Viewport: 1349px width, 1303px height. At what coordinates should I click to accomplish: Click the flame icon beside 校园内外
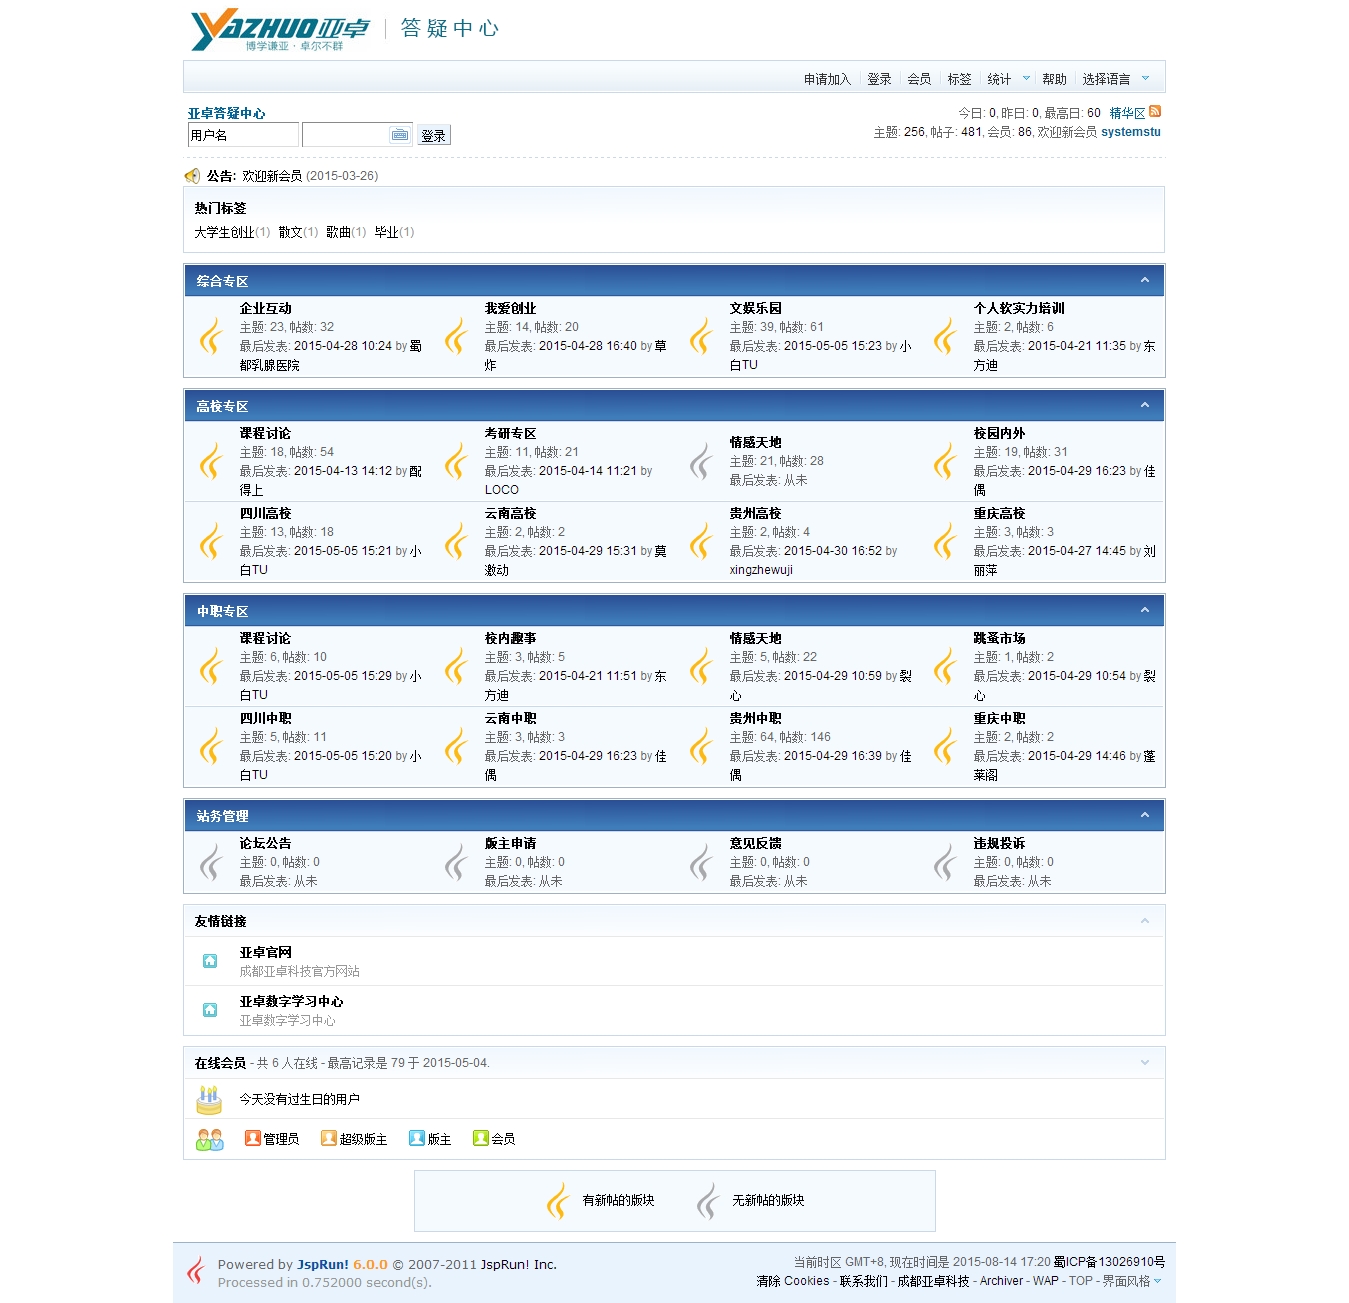tap(944, 462)
